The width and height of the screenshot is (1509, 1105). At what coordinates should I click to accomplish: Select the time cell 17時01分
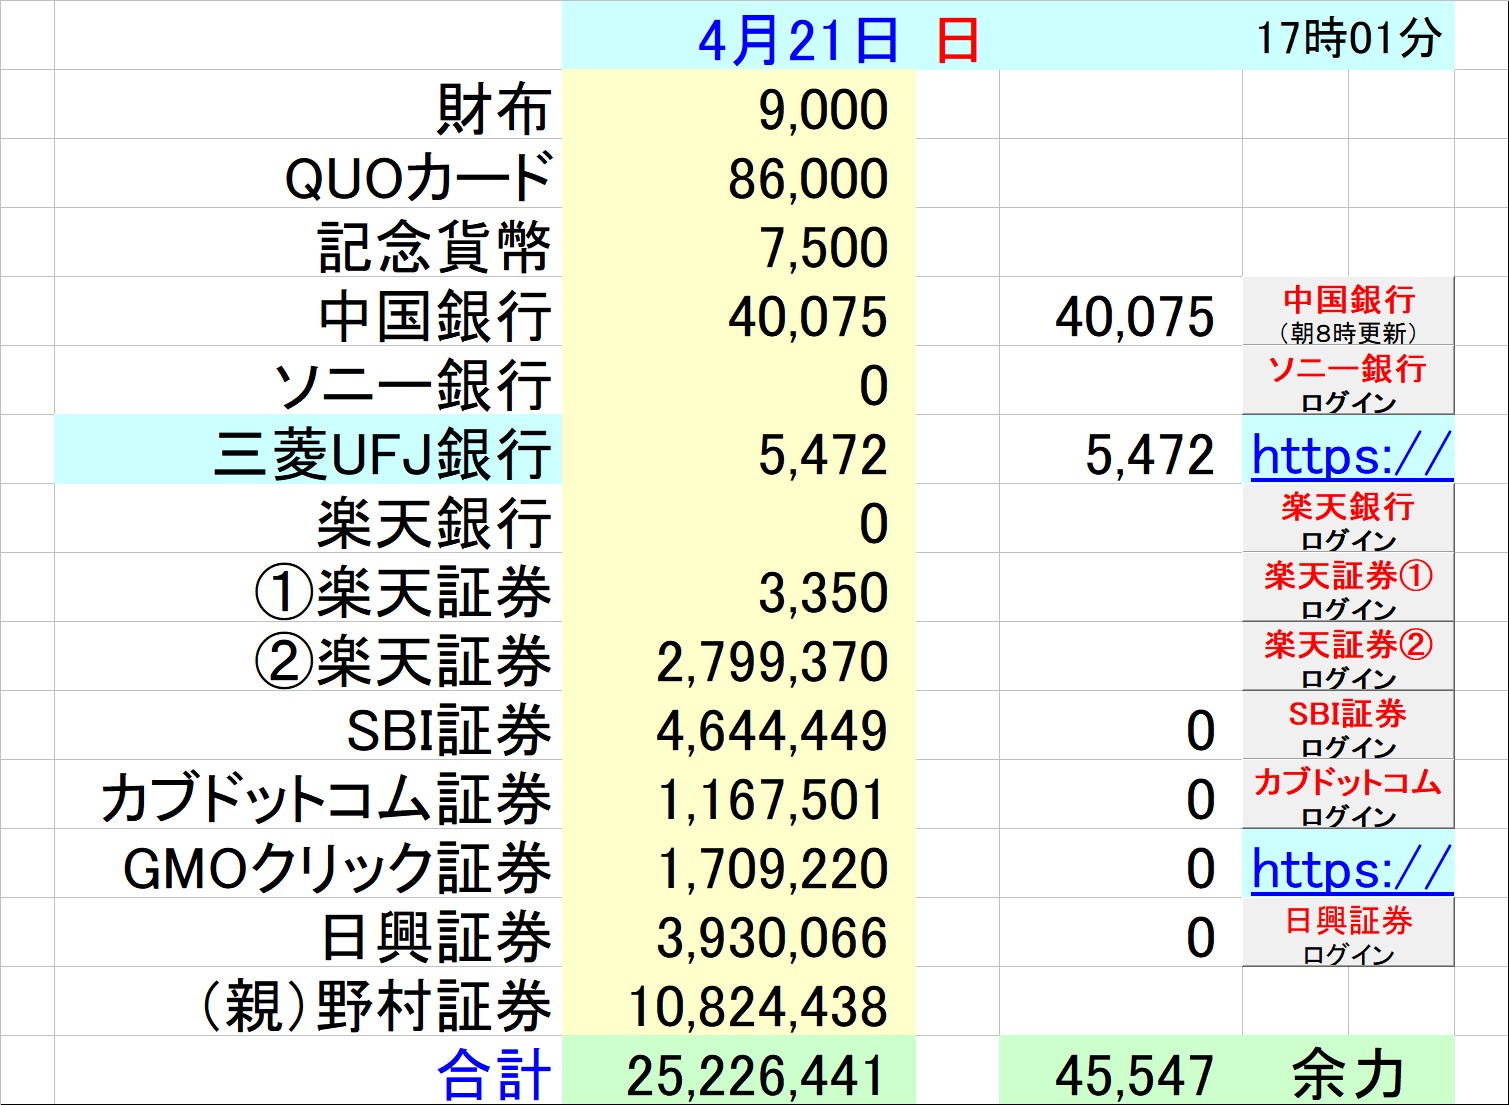[x=1348, y=35]
